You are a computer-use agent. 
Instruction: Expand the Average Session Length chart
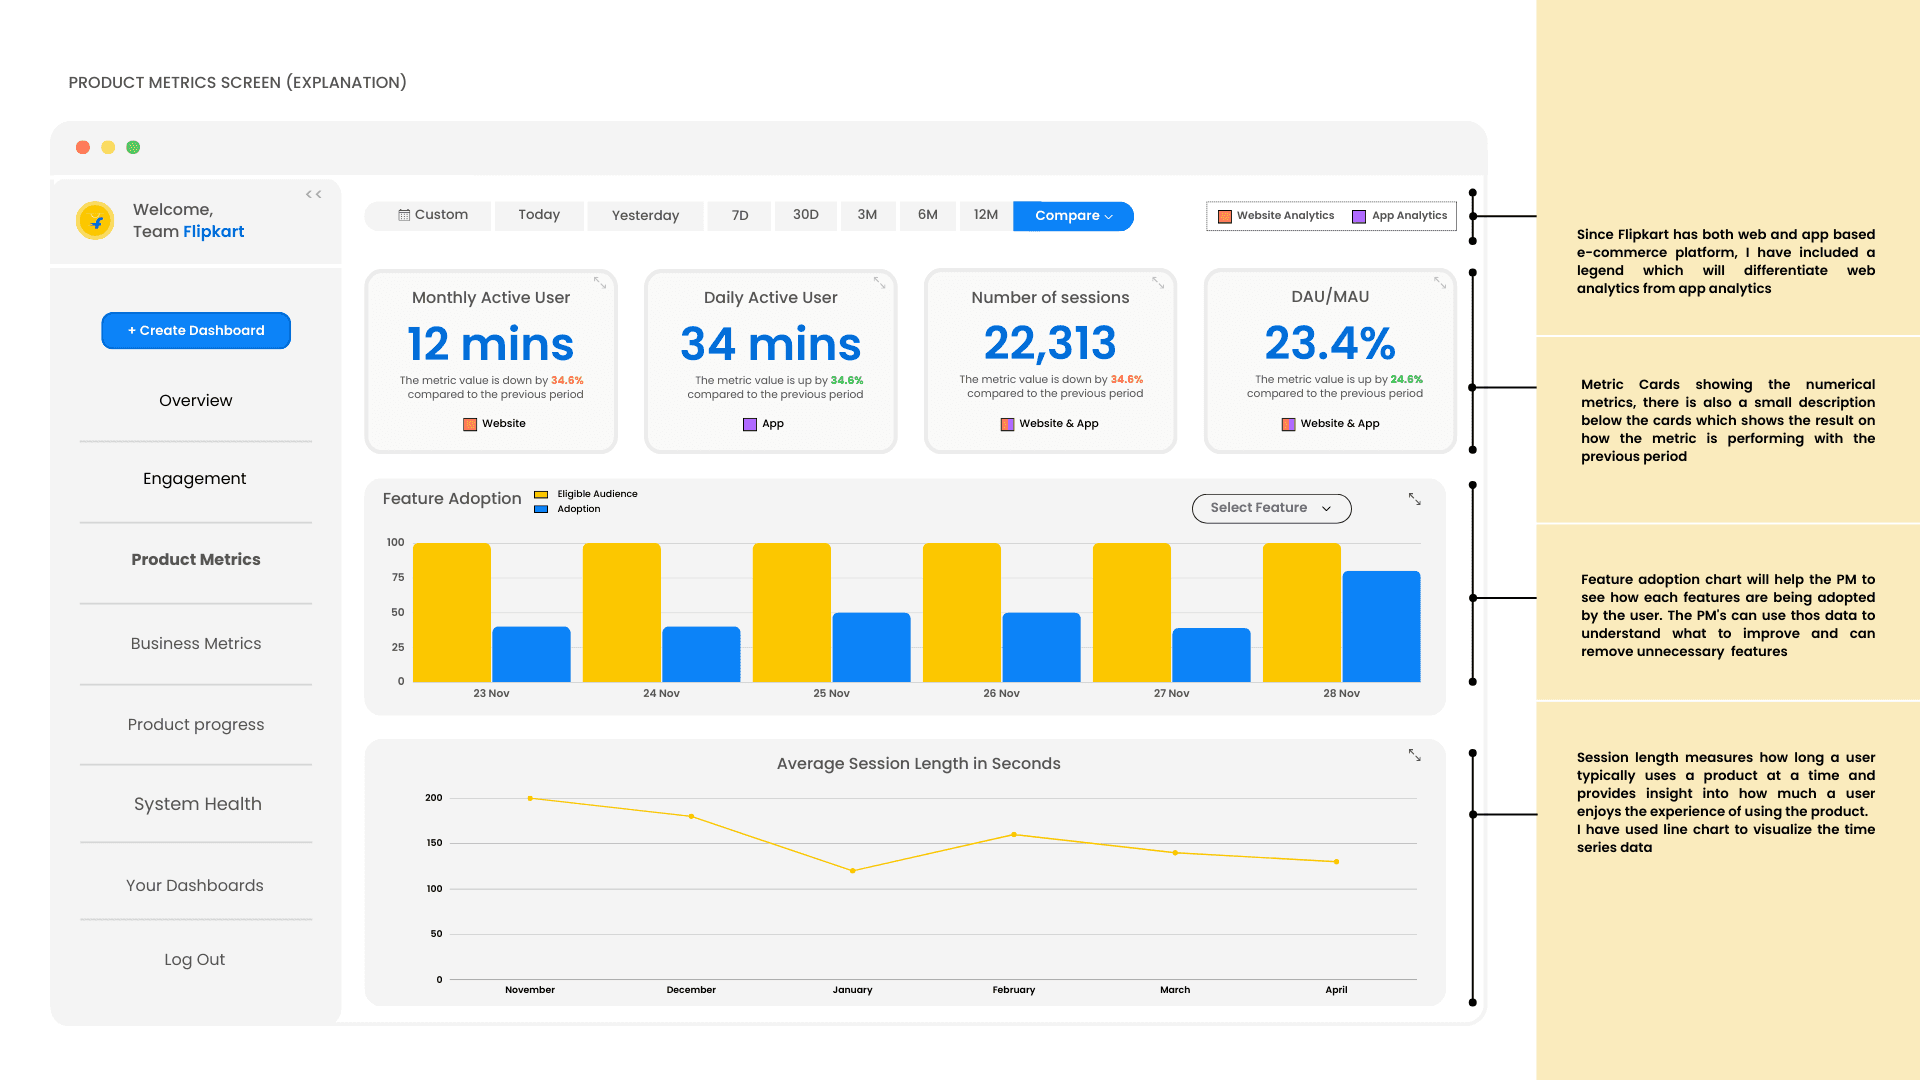(1415, 756)
